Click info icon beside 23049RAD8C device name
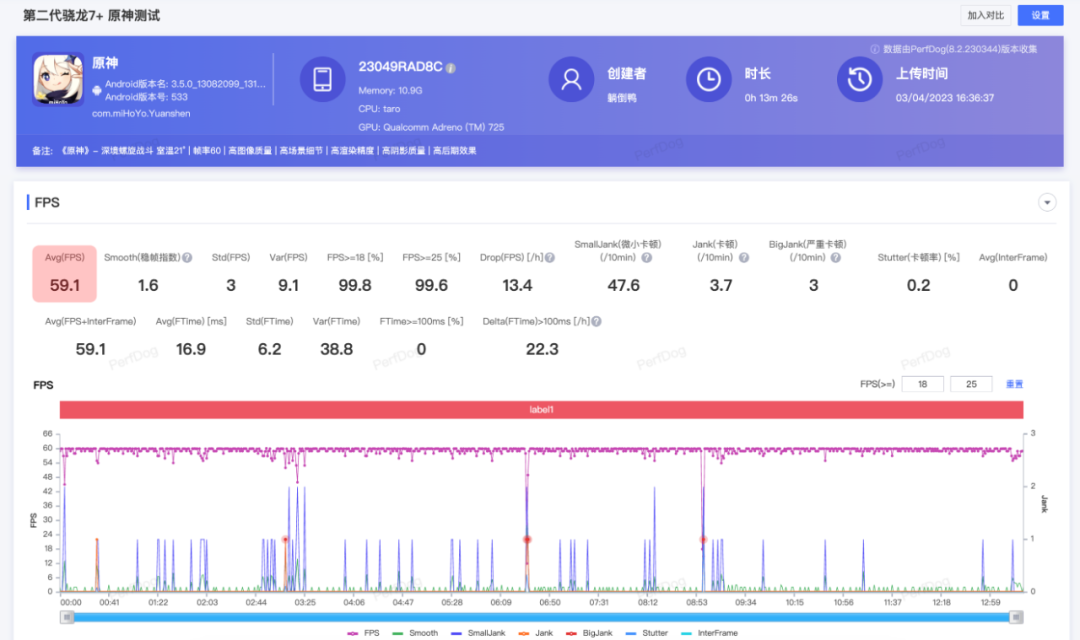Screen dimensions: 1080x640 (x=451, y=67)
